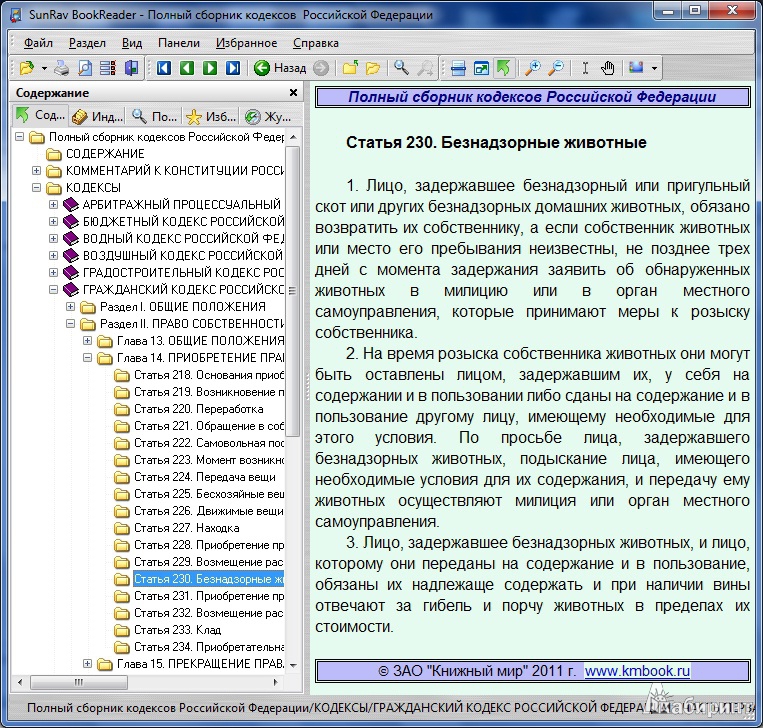Click the tree scroll down arrow
This screenshot has width=763, height=728.
point(293,665)
